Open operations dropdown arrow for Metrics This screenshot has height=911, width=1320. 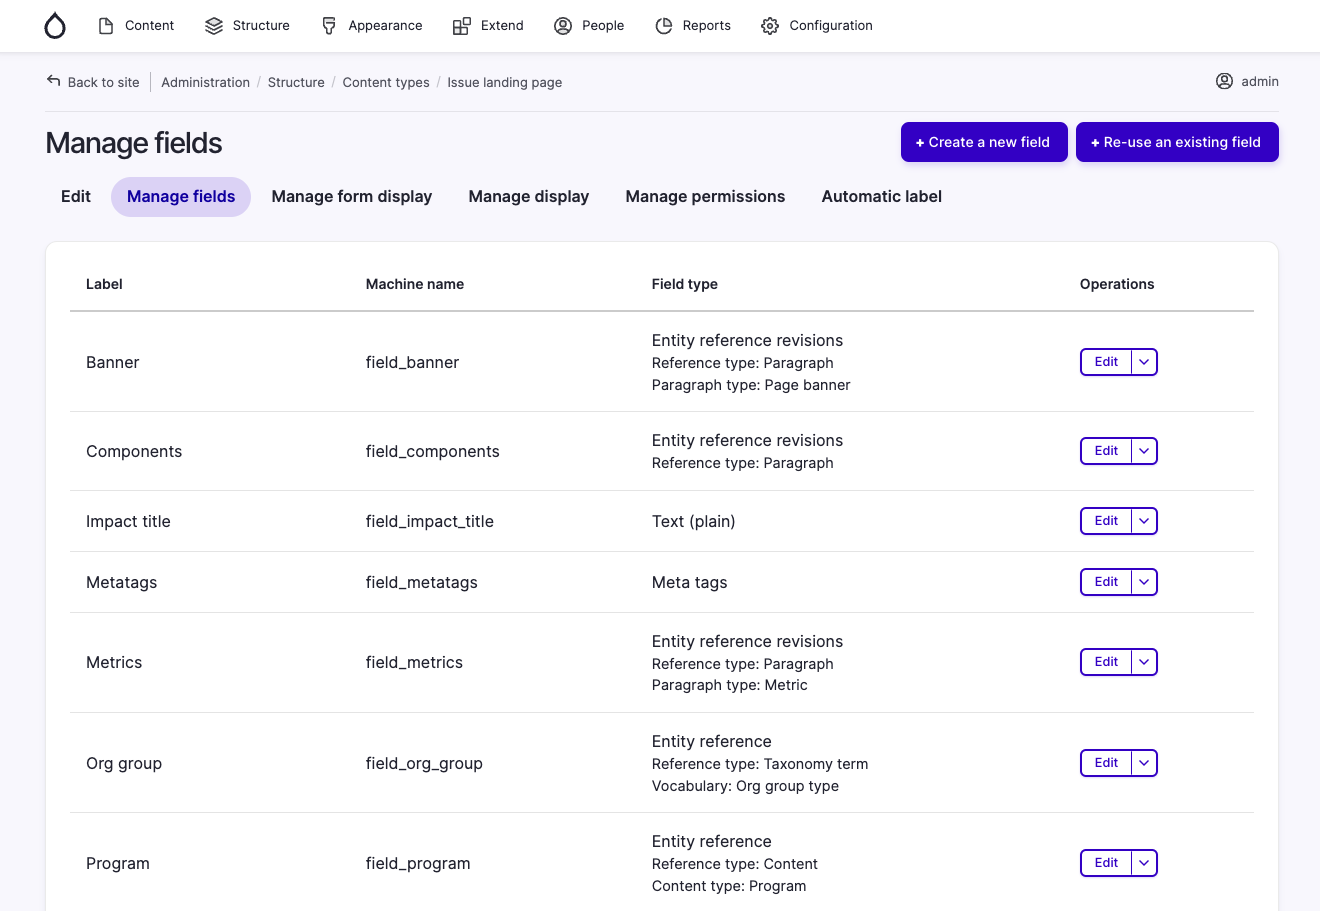[x=1144, y=662]
